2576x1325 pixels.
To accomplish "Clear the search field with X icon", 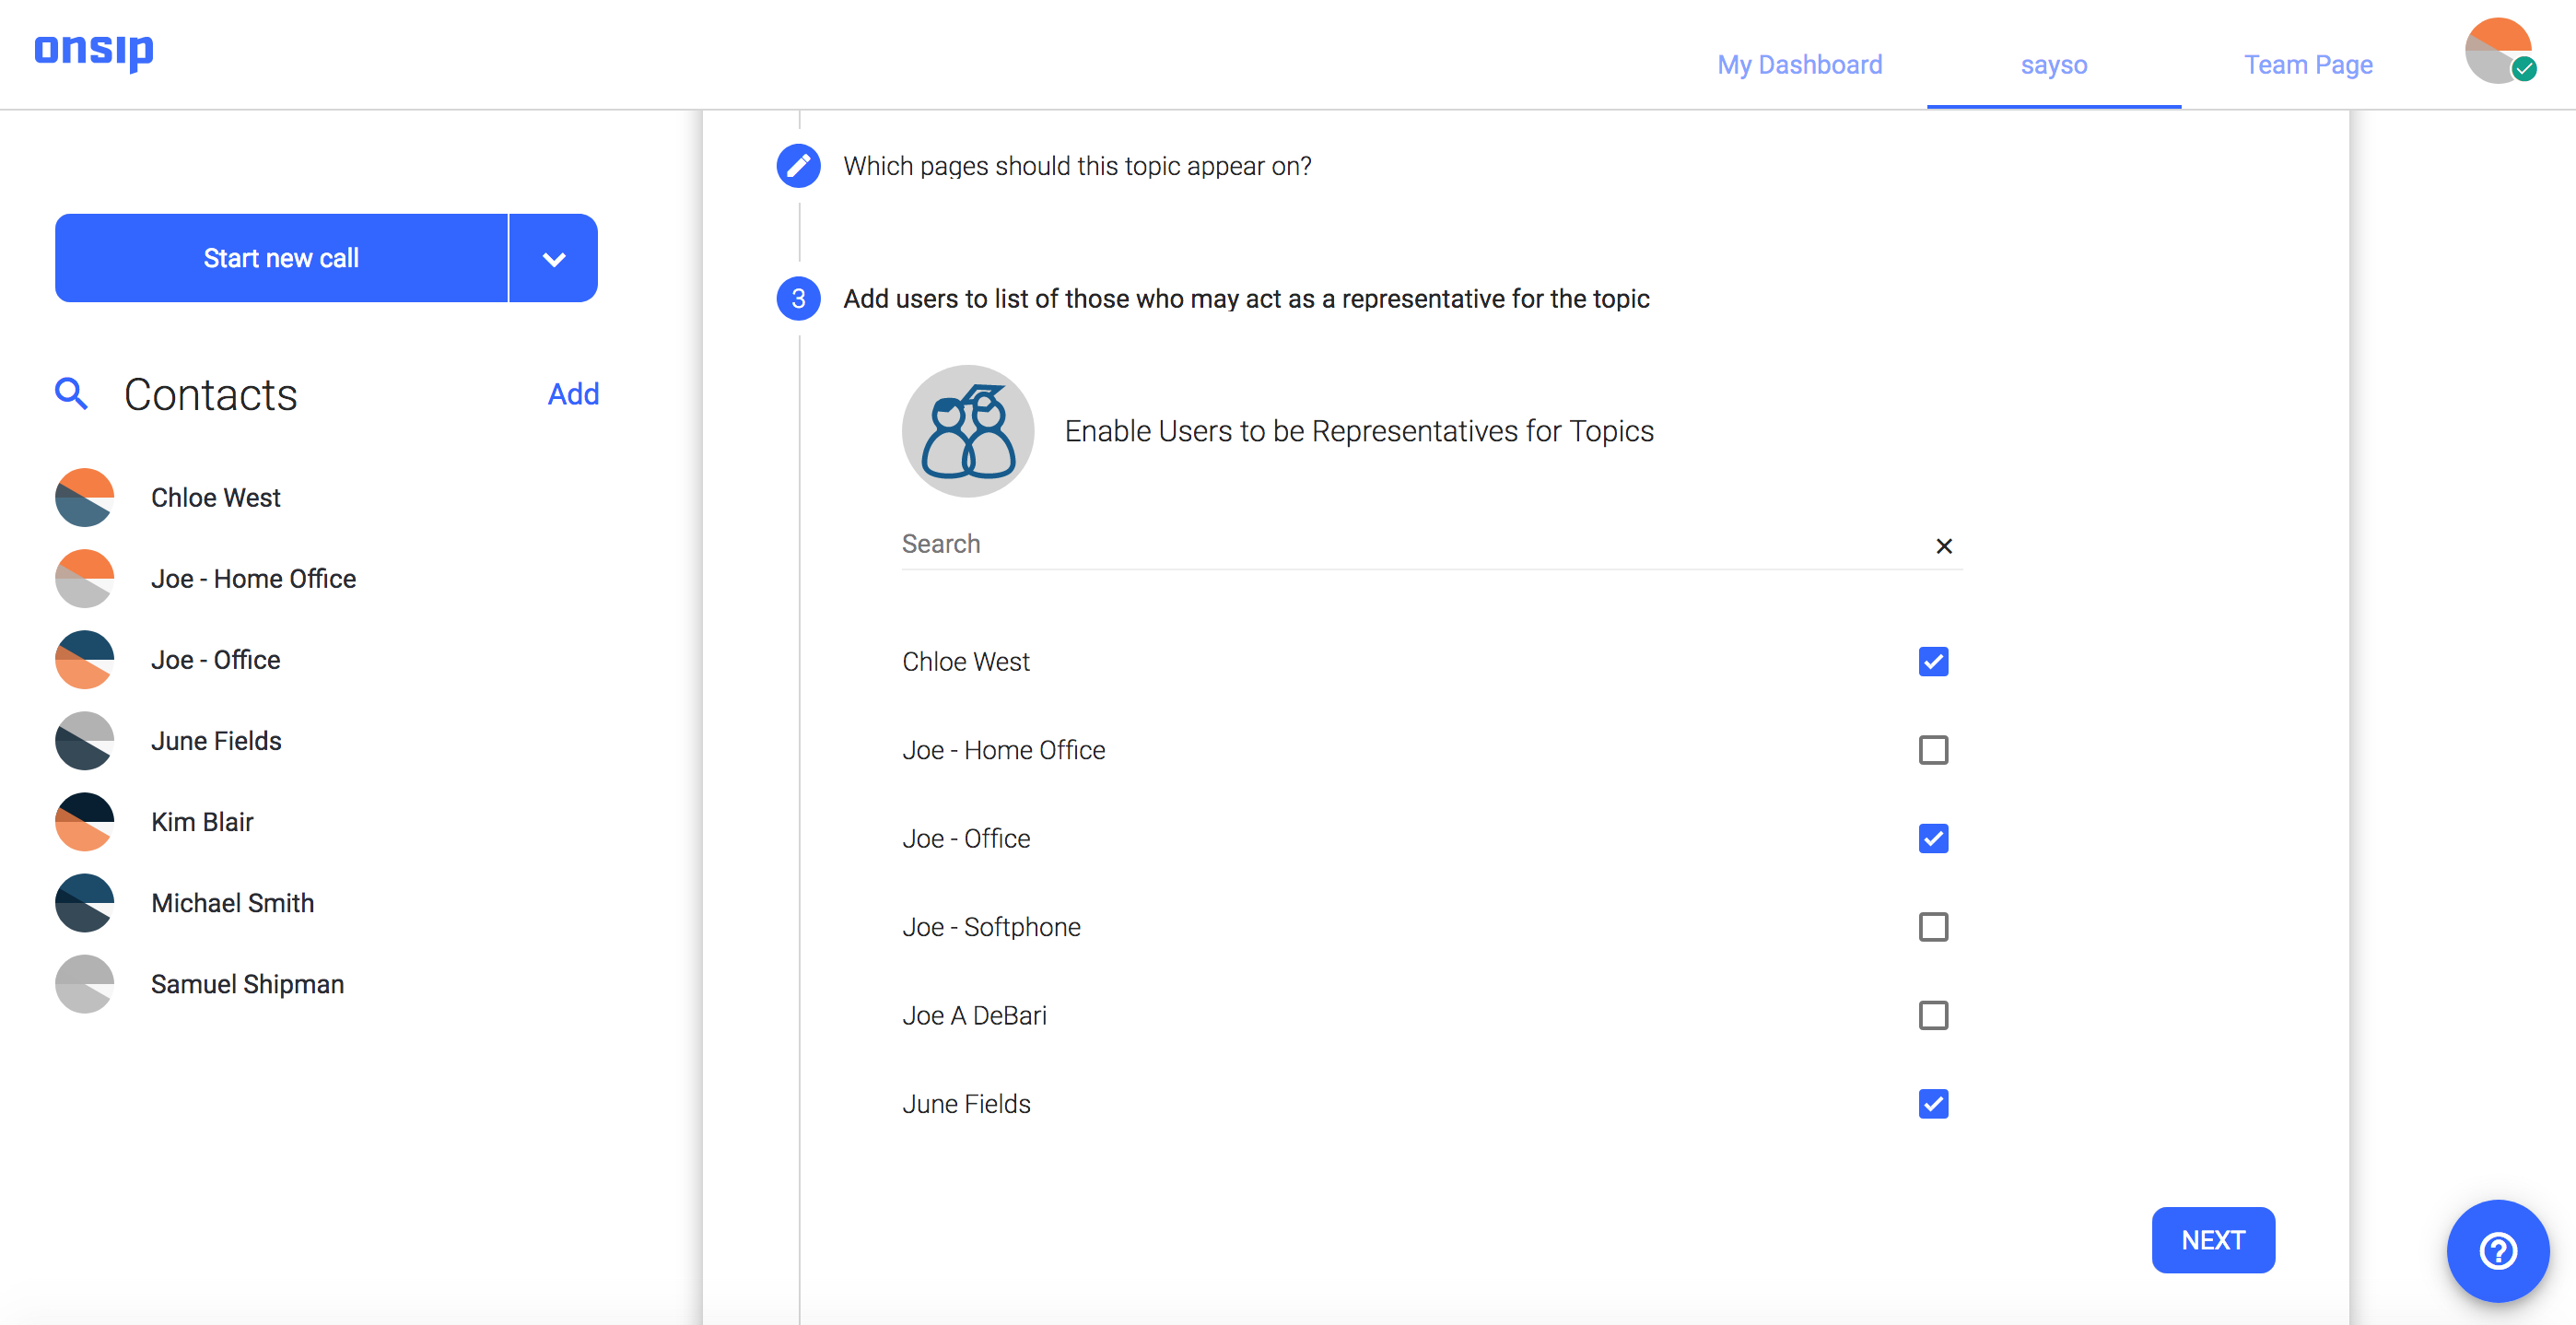I will click(x=1943, y=546).
